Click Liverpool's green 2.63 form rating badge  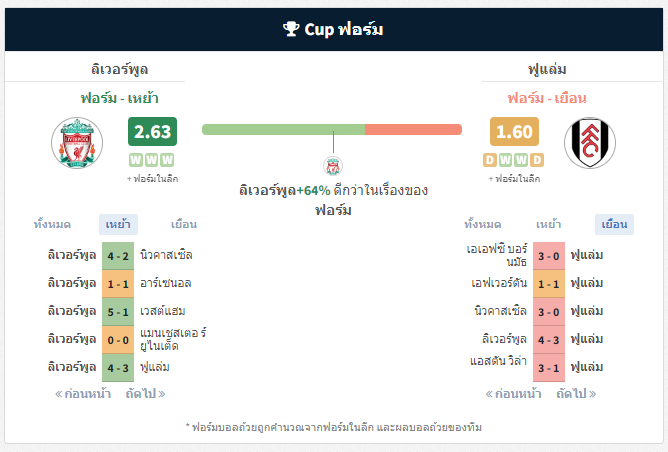(152, 132)
